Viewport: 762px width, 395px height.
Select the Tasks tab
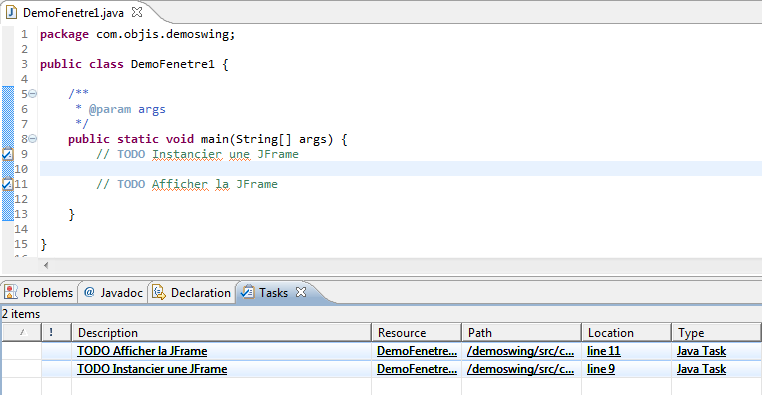tap(273, 293)
